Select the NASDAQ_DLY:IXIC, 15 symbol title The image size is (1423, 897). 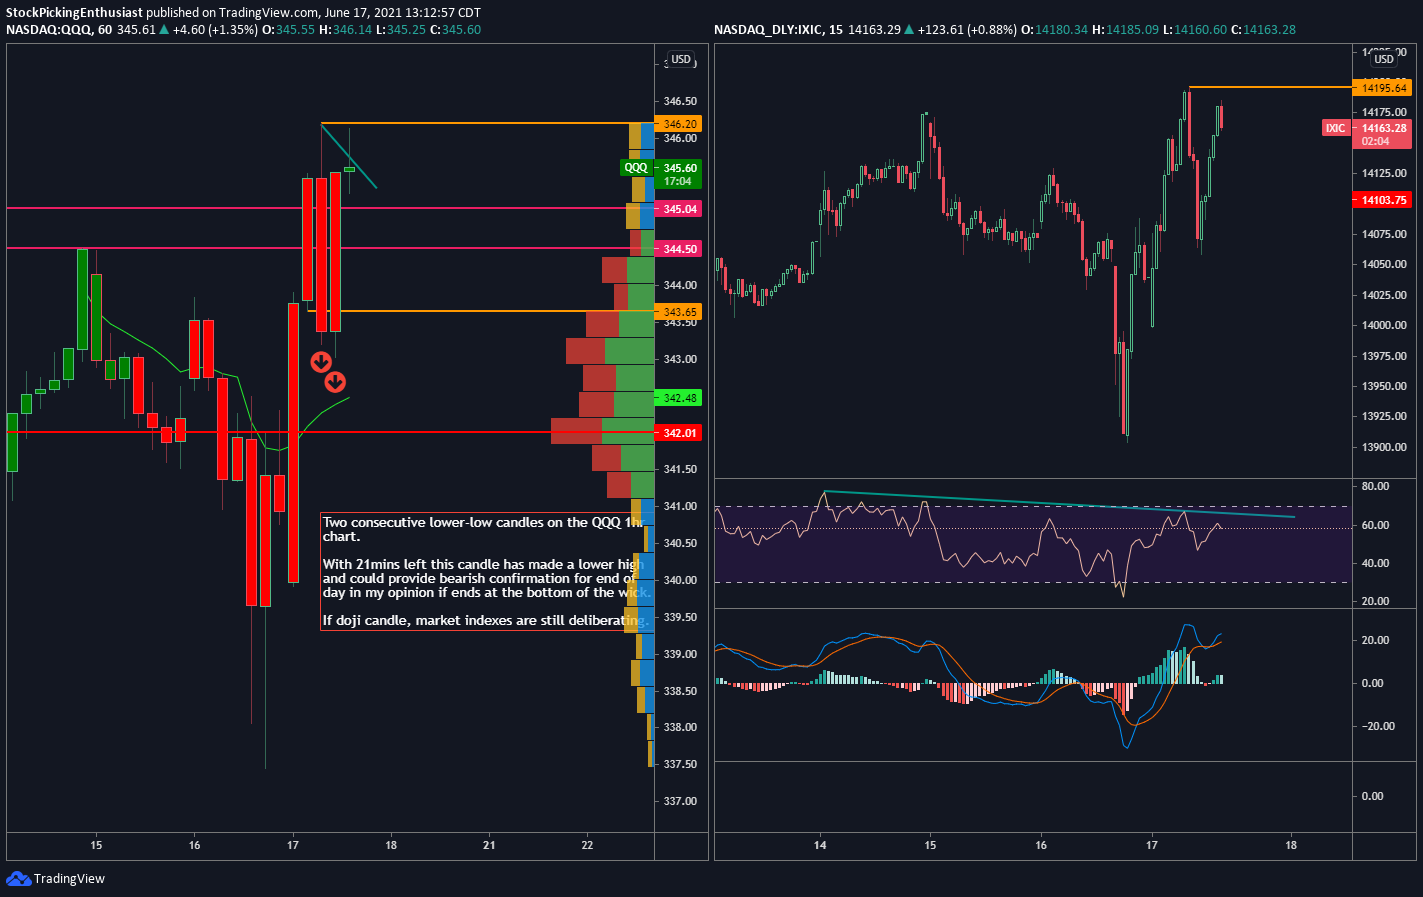point(778,30)
